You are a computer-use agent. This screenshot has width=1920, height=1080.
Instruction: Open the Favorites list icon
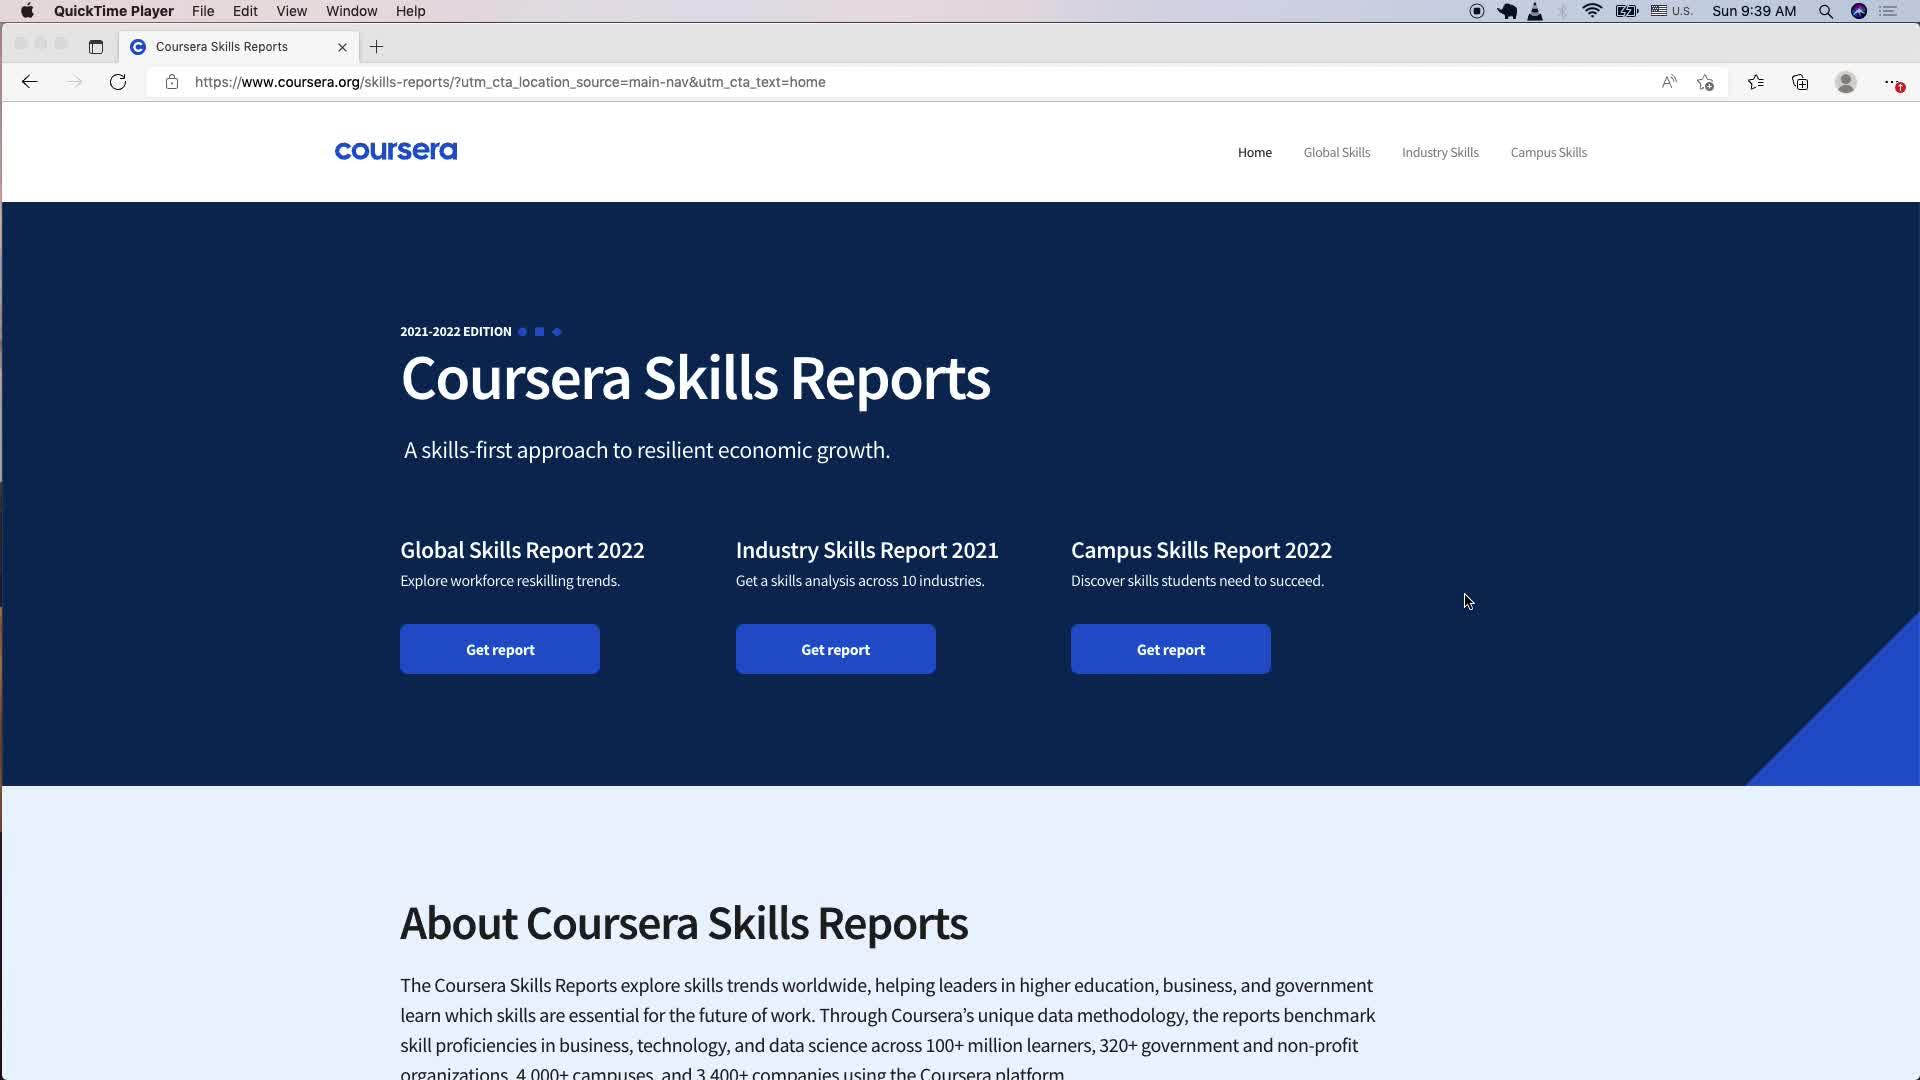pyautogui.click(x=1755, y=82)
